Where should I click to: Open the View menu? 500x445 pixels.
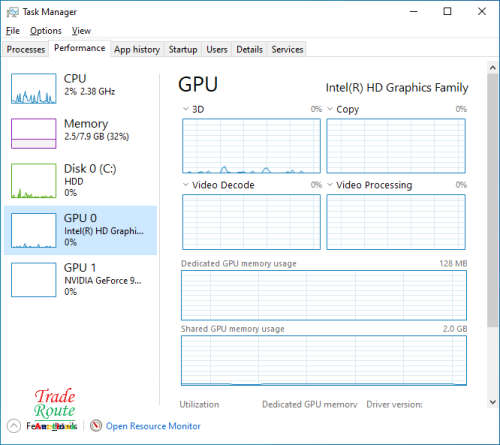[81, 31]
